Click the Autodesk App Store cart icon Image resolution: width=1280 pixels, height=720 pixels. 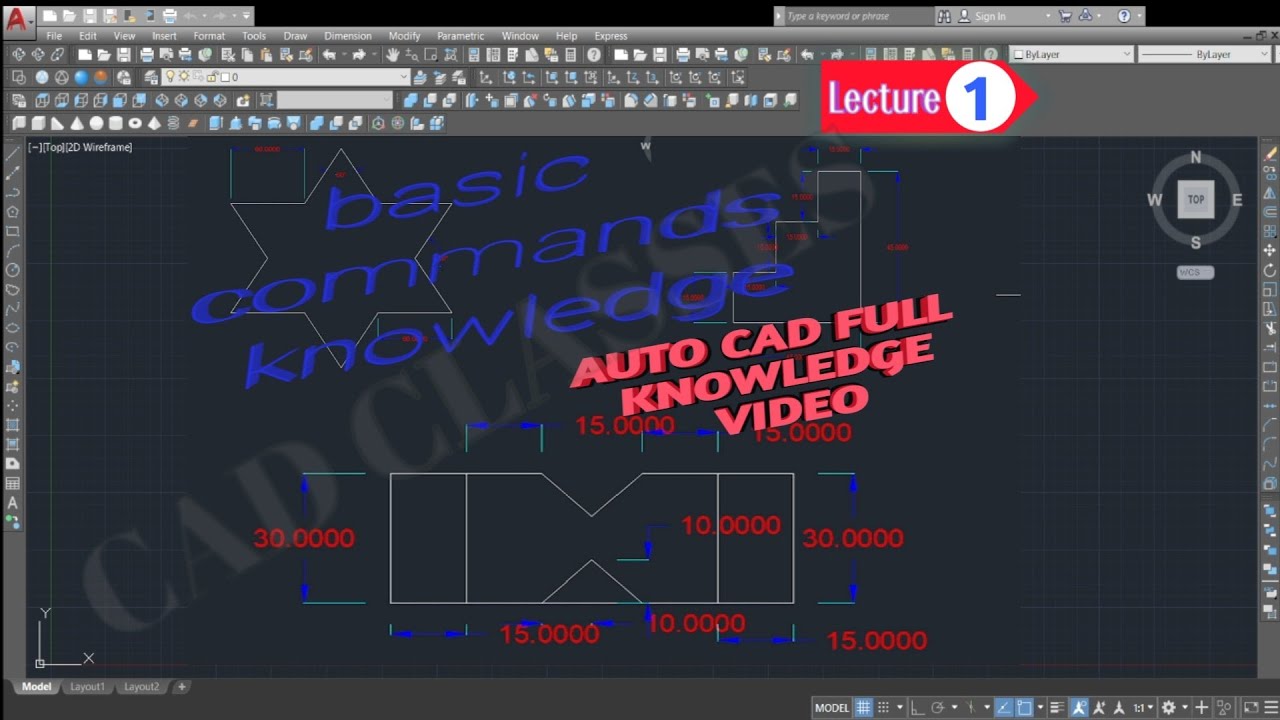1065,16
